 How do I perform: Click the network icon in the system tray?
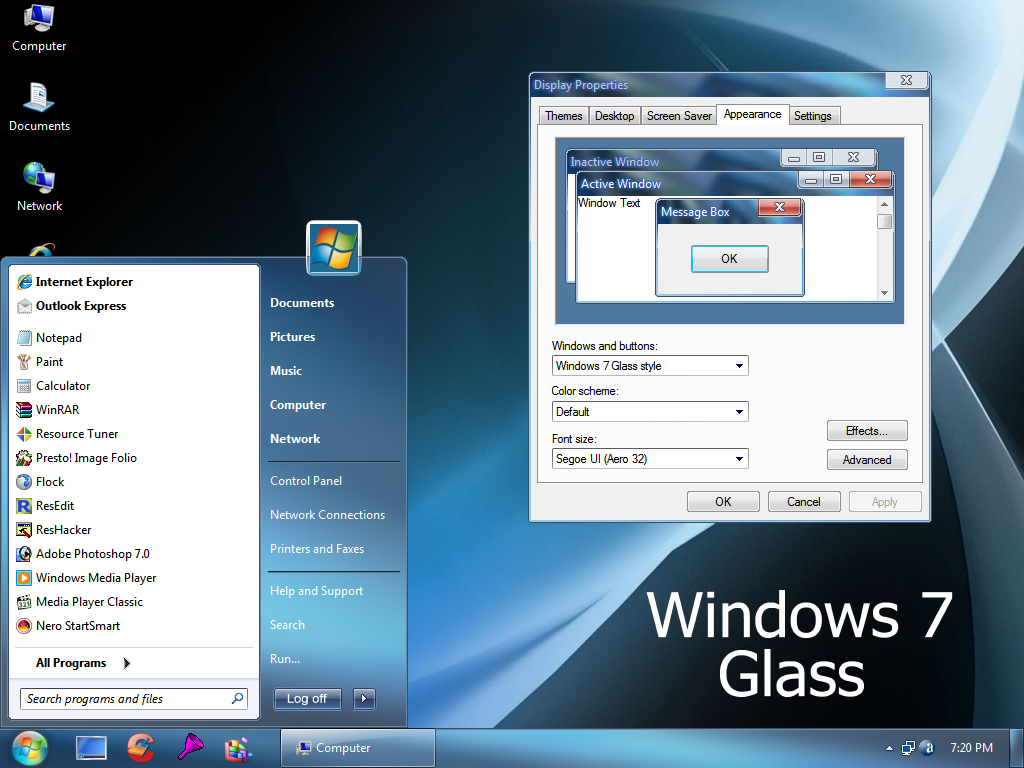coord(908,747)
